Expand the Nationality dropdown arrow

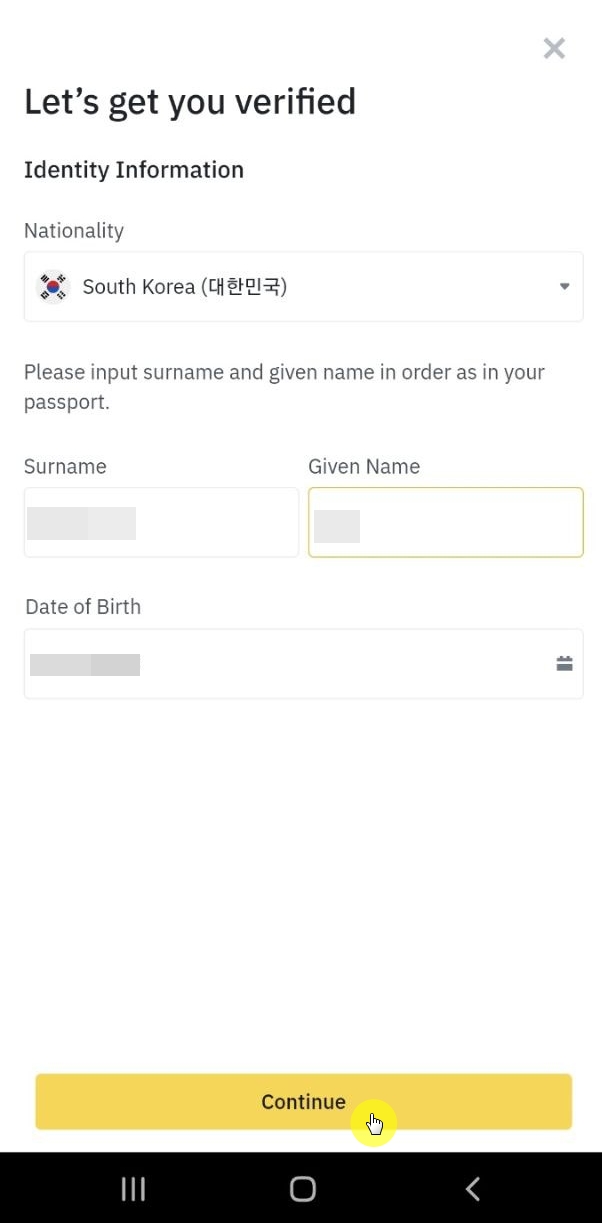click(564, 287)
